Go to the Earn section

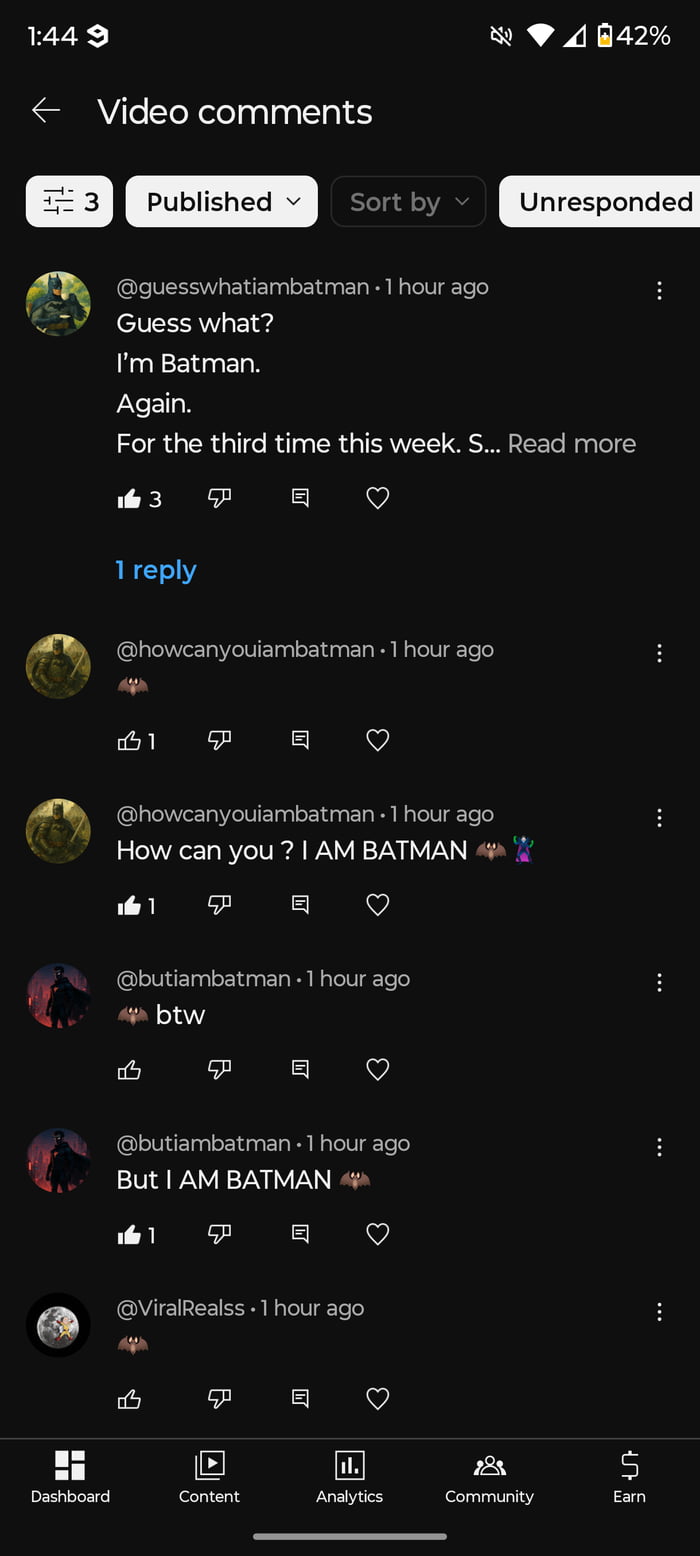point(629,1478)
